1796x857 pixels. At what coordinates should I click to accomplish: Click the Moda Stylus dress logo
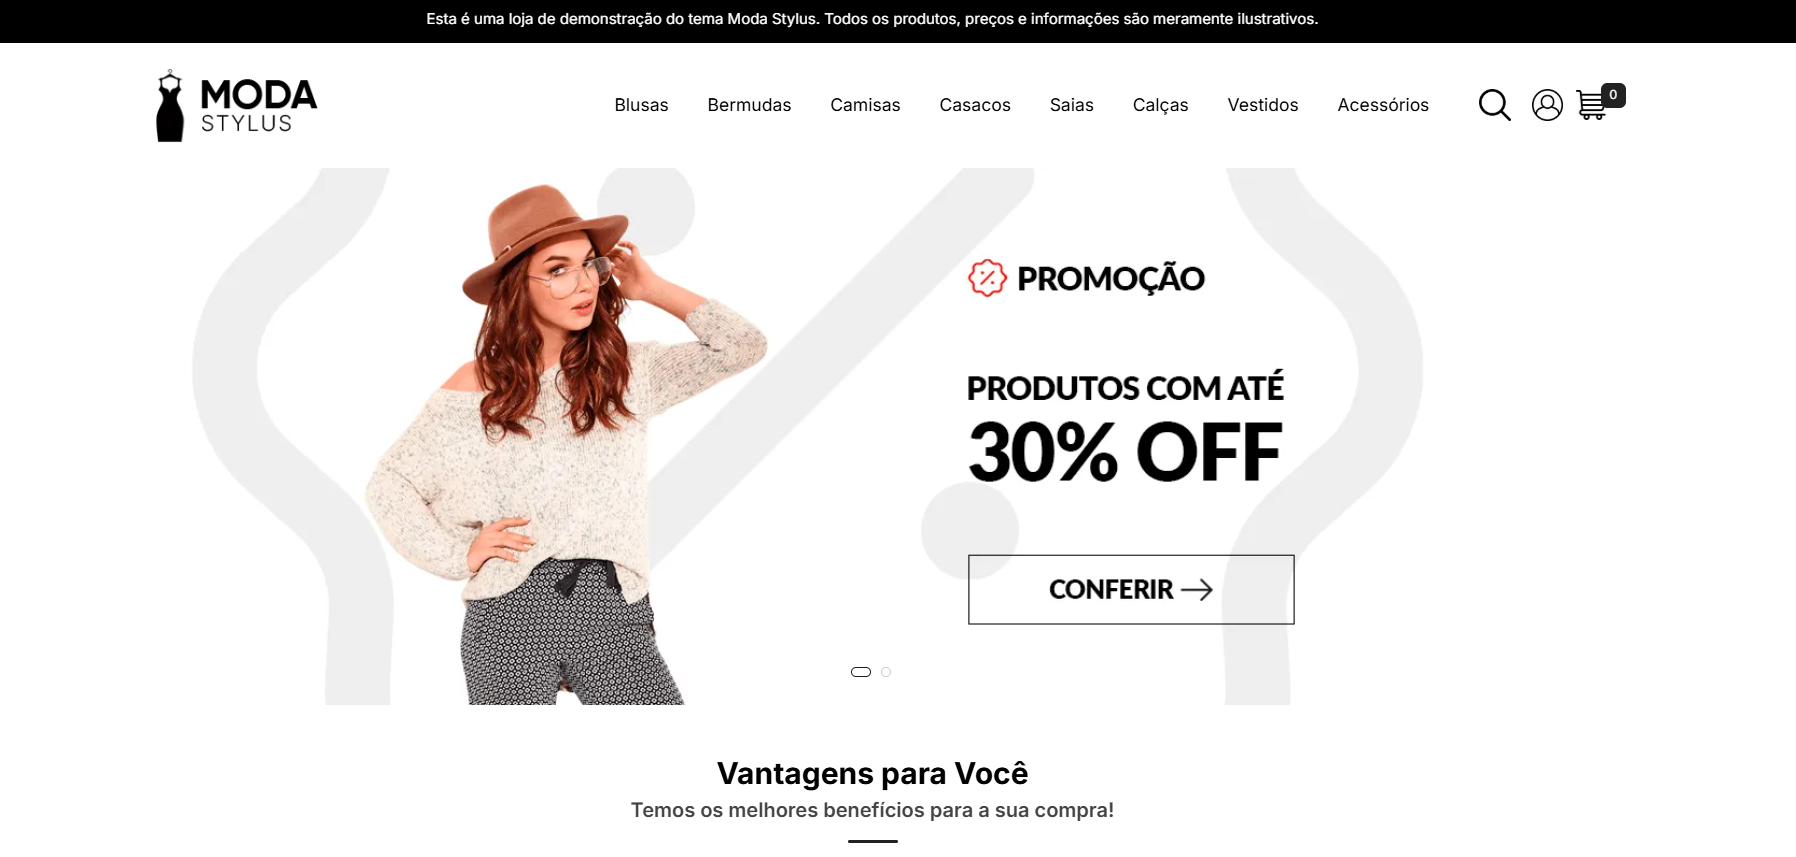click(x=236, y=106)
